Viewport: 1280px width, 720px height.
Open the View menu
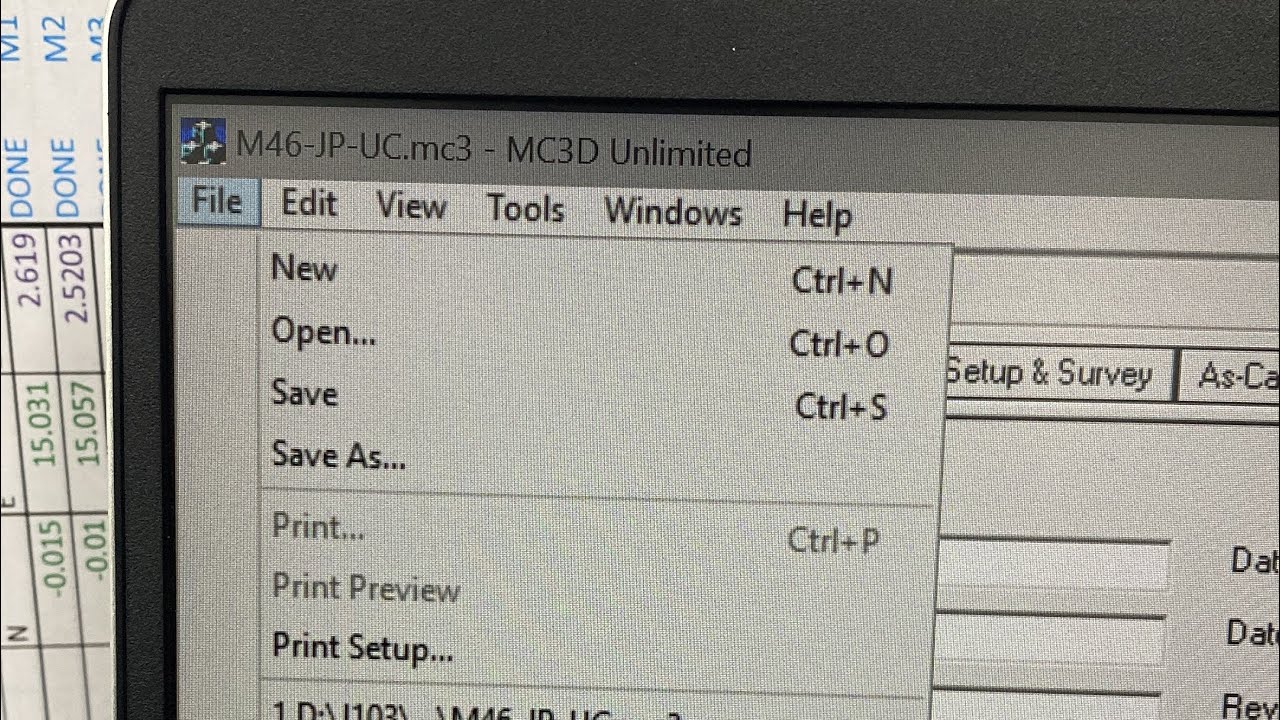(x=411, y=207)
